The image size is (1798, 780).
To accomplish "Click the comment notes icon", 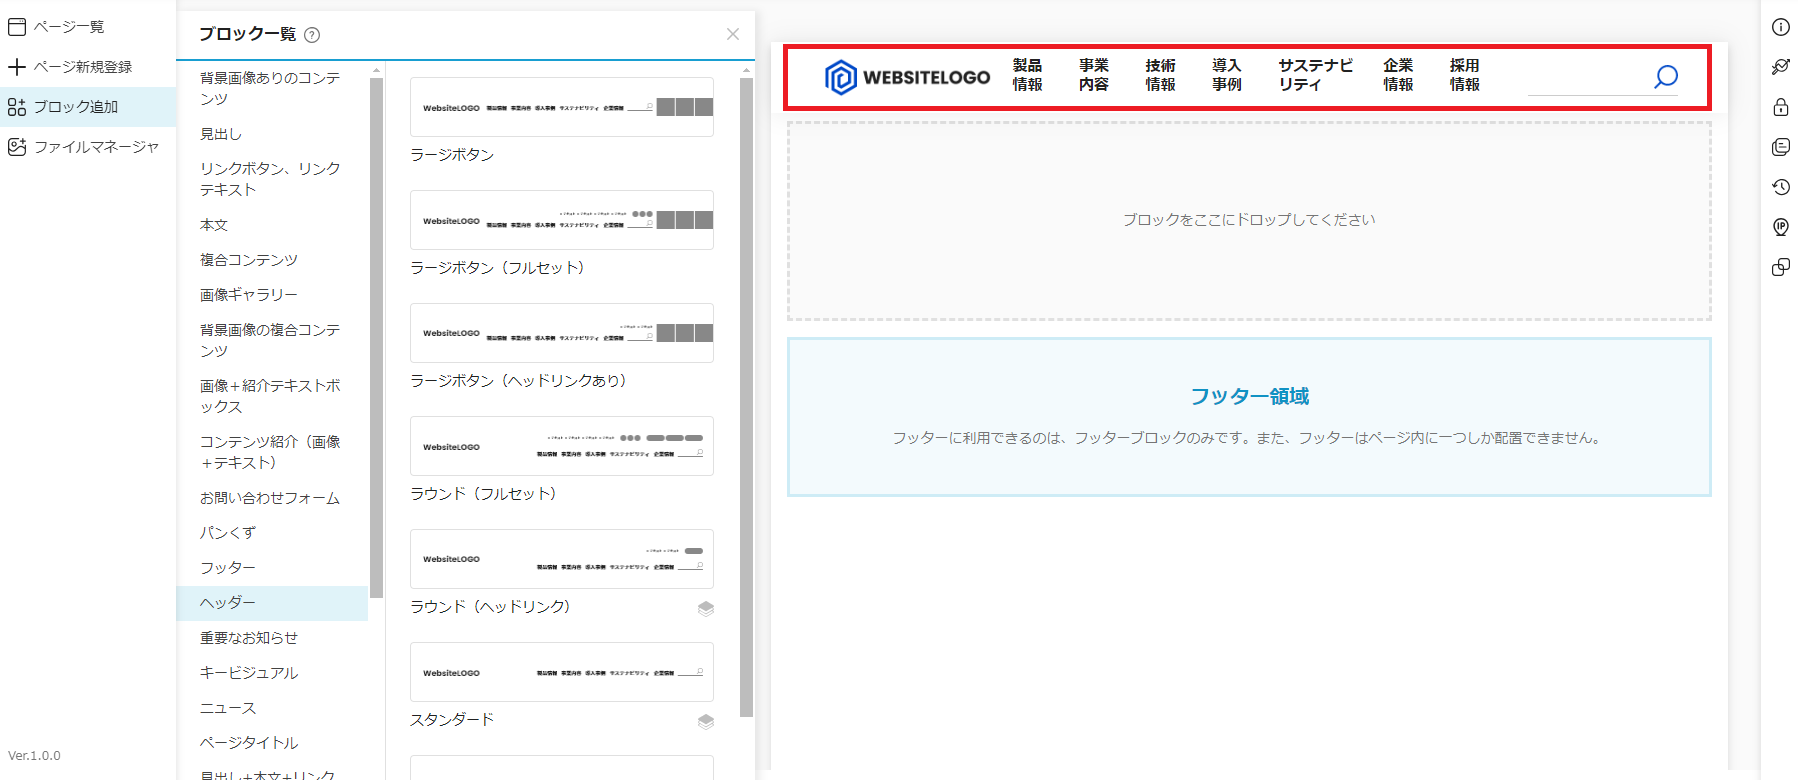I will coord(1781,147).
